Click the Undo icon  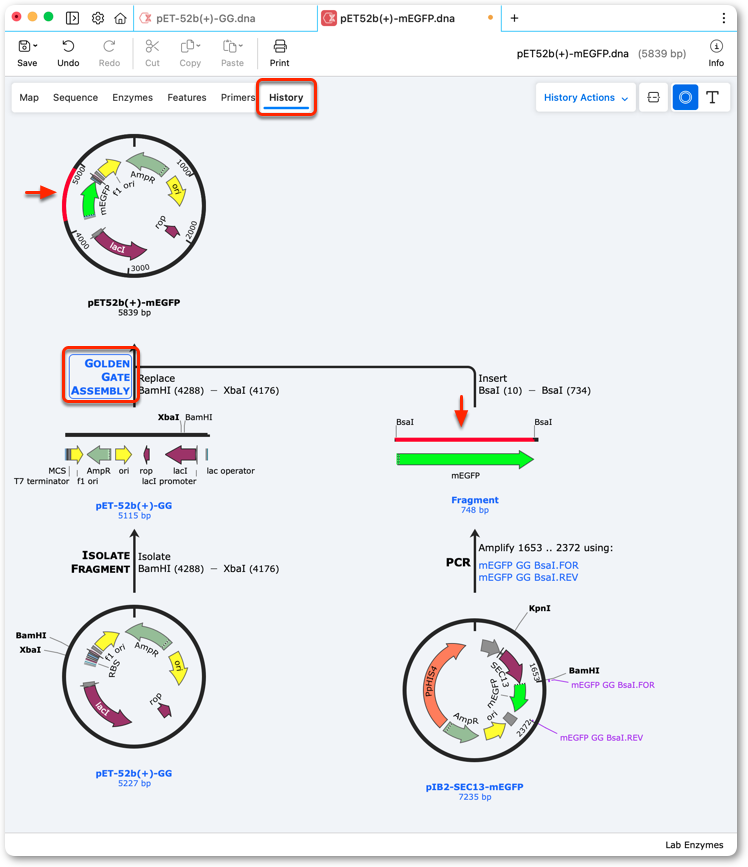click(68, 46)
